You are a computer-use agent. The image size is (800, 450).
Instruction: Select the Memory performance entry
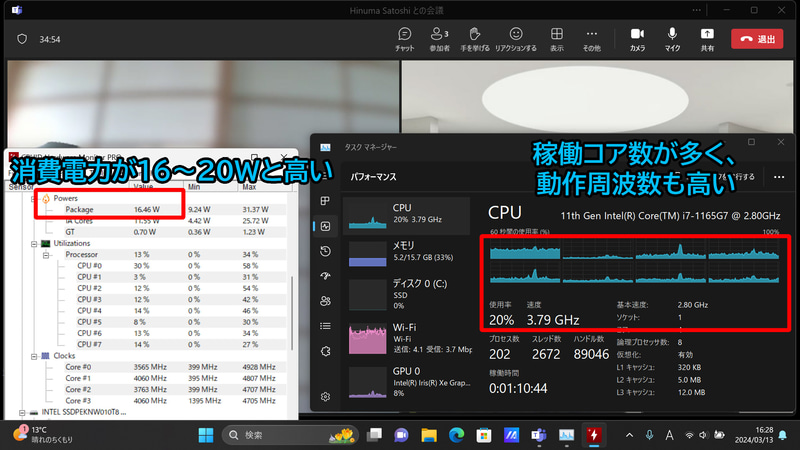coord(407,254)
